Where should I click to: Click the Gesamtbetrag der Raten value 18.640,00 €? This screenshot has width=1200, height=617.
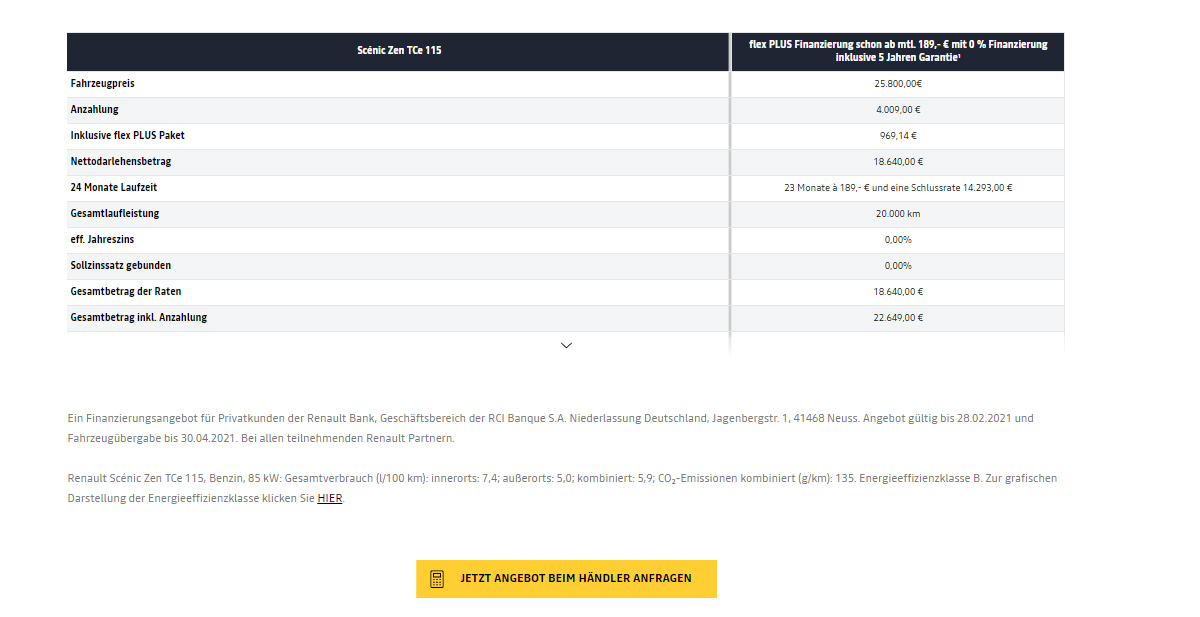pyautogui.click(x=898, y=292)
